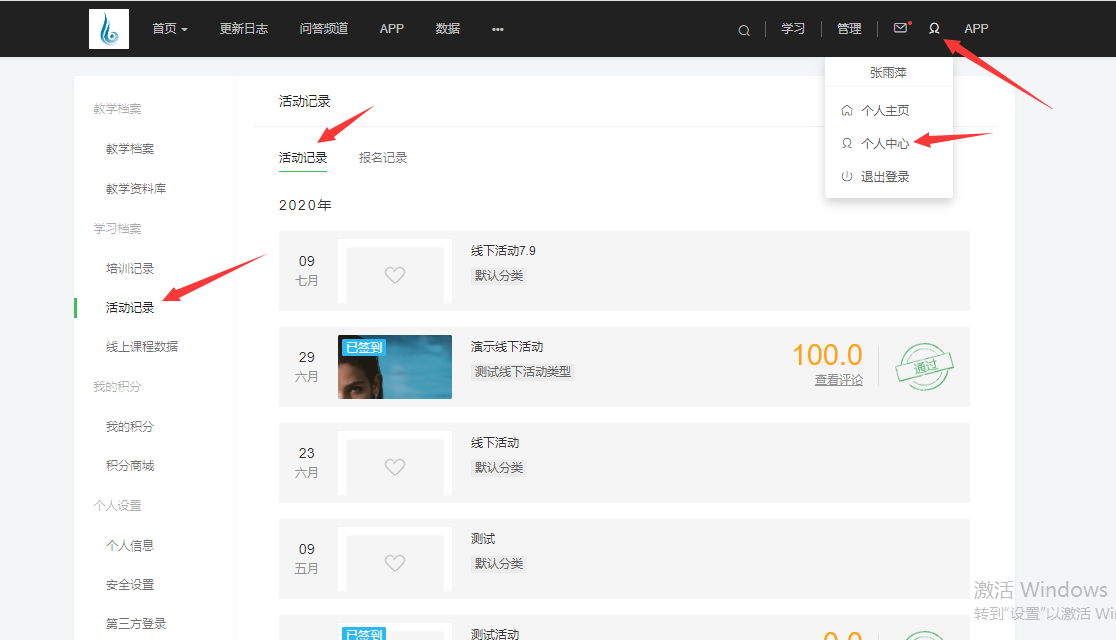Open 更新日志 in the top navigation
This screenshot has height=640, width=1116.
point(244,28)
